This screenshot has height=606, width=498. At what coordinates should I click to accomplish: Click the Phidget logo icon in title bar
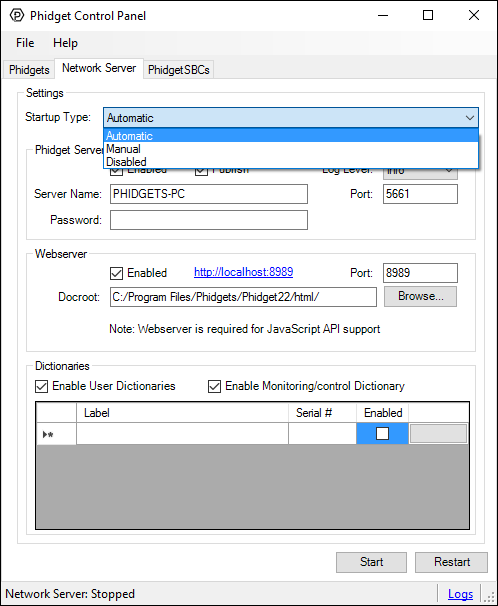[17, 15]
